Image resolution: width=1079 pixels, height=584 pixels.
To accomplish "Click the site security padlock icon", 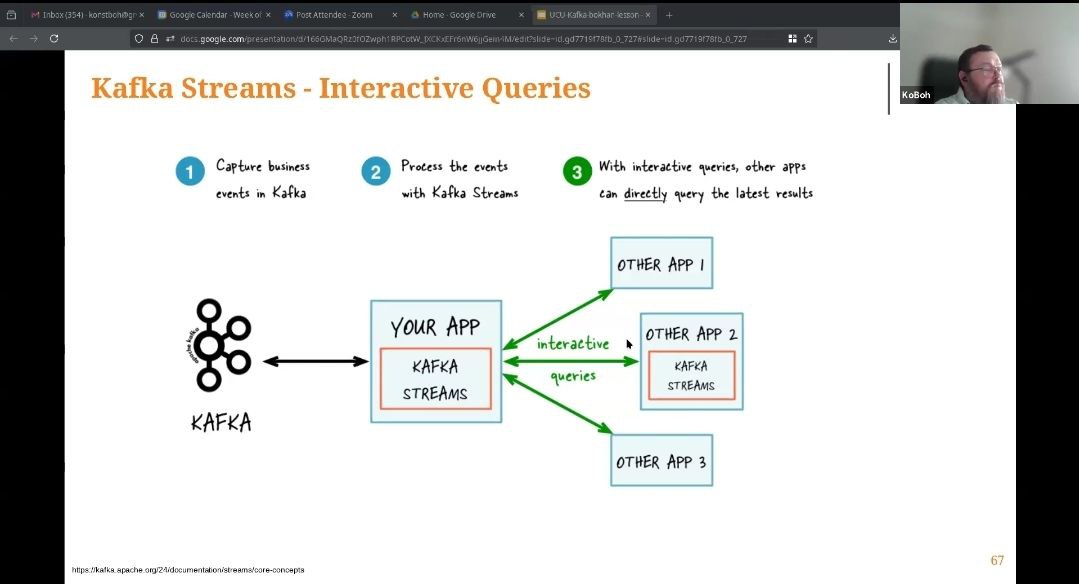I will pyautogui.click(x=154, y=39).
